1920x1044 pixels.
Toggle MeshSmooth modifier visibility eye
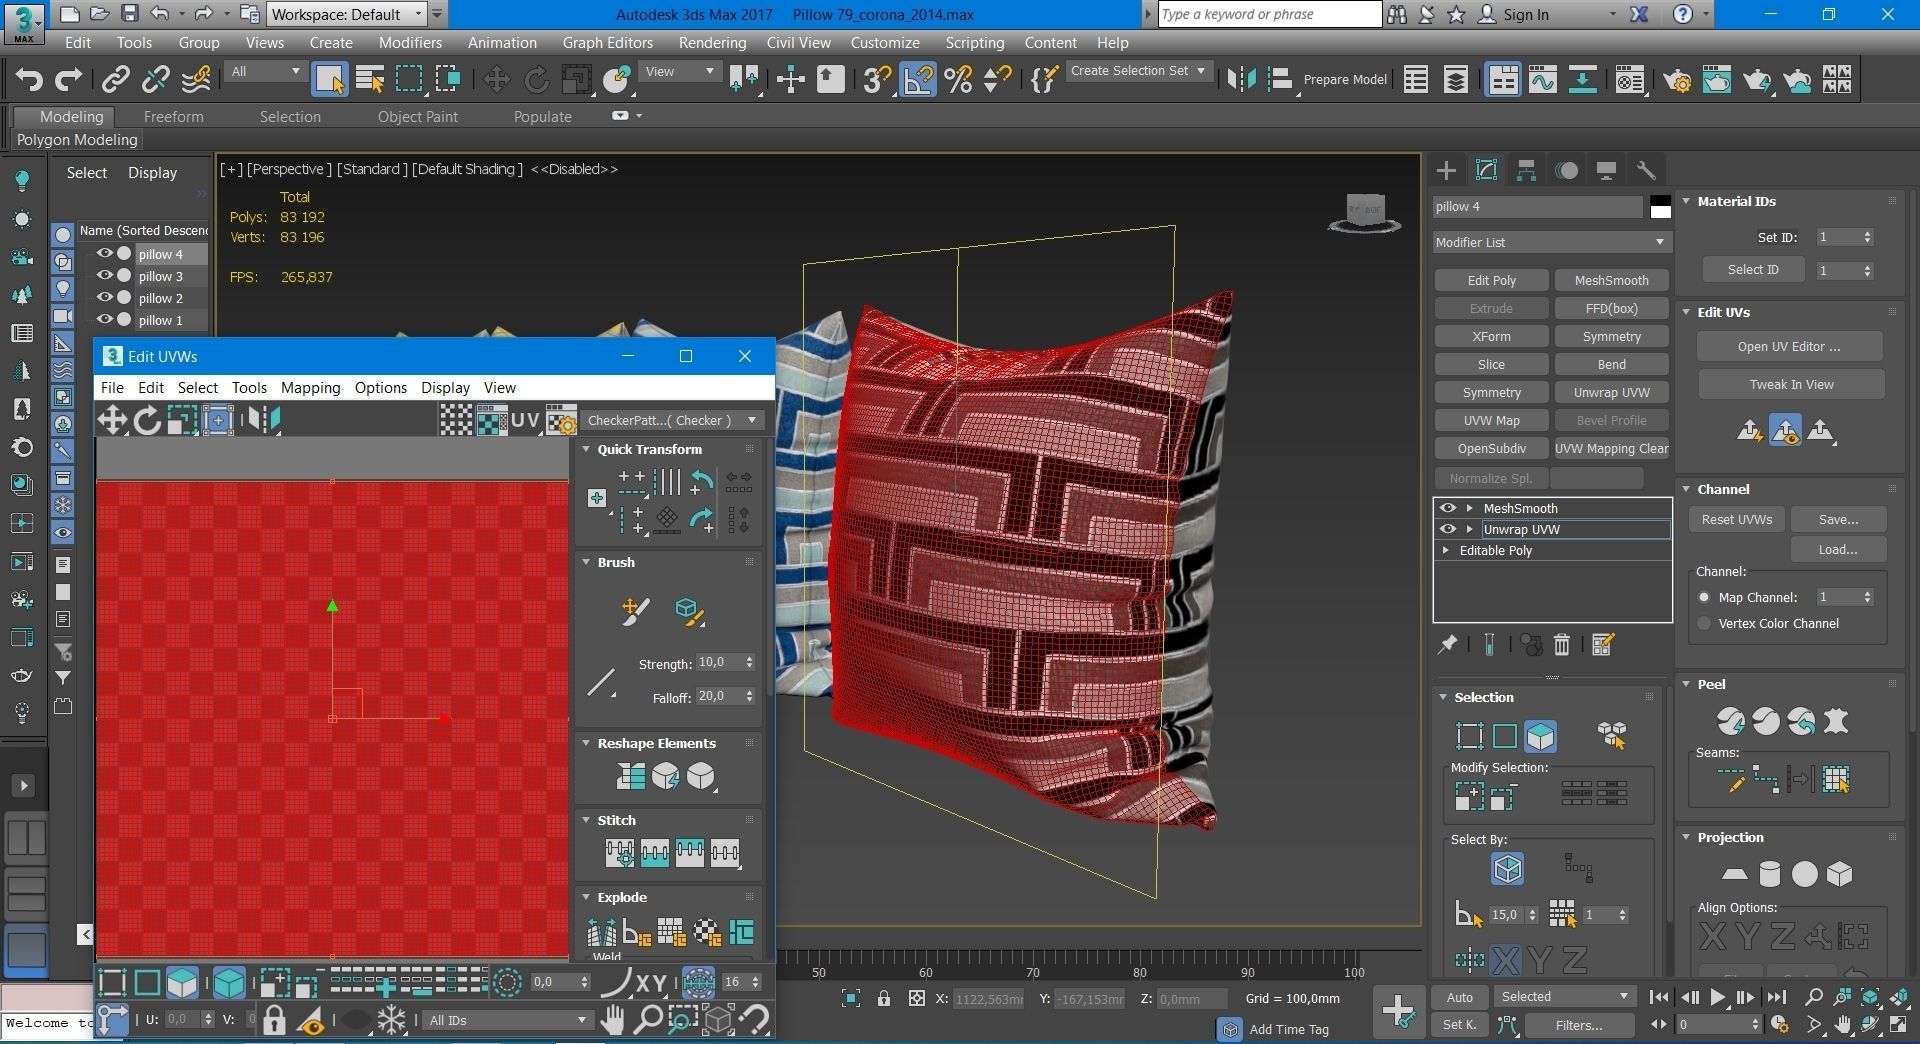pos(1447,508)
